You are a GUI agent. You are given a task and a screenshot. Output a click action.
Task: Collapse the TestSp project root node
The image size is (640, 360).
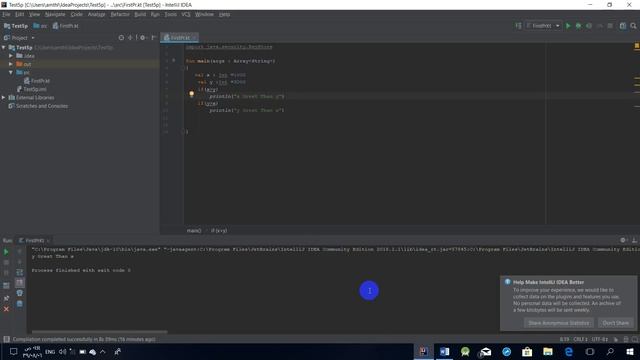click(x=4, y=48)
